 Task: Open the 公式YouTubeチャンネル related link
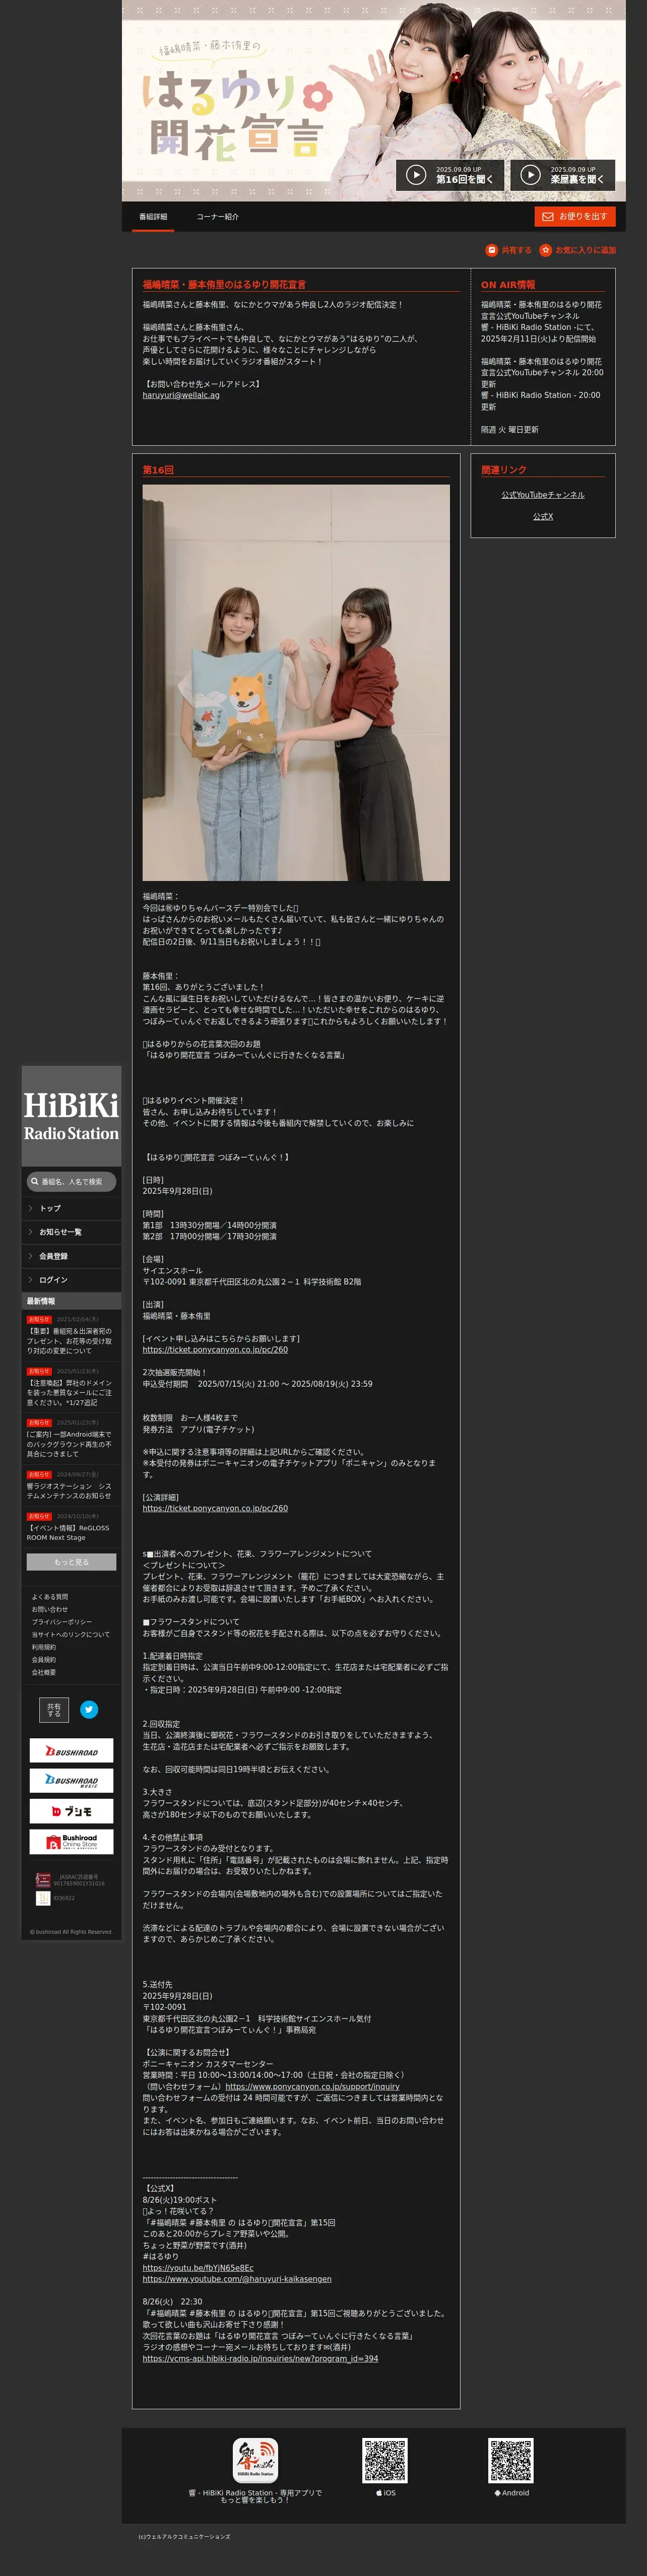(x=543, y=495)
